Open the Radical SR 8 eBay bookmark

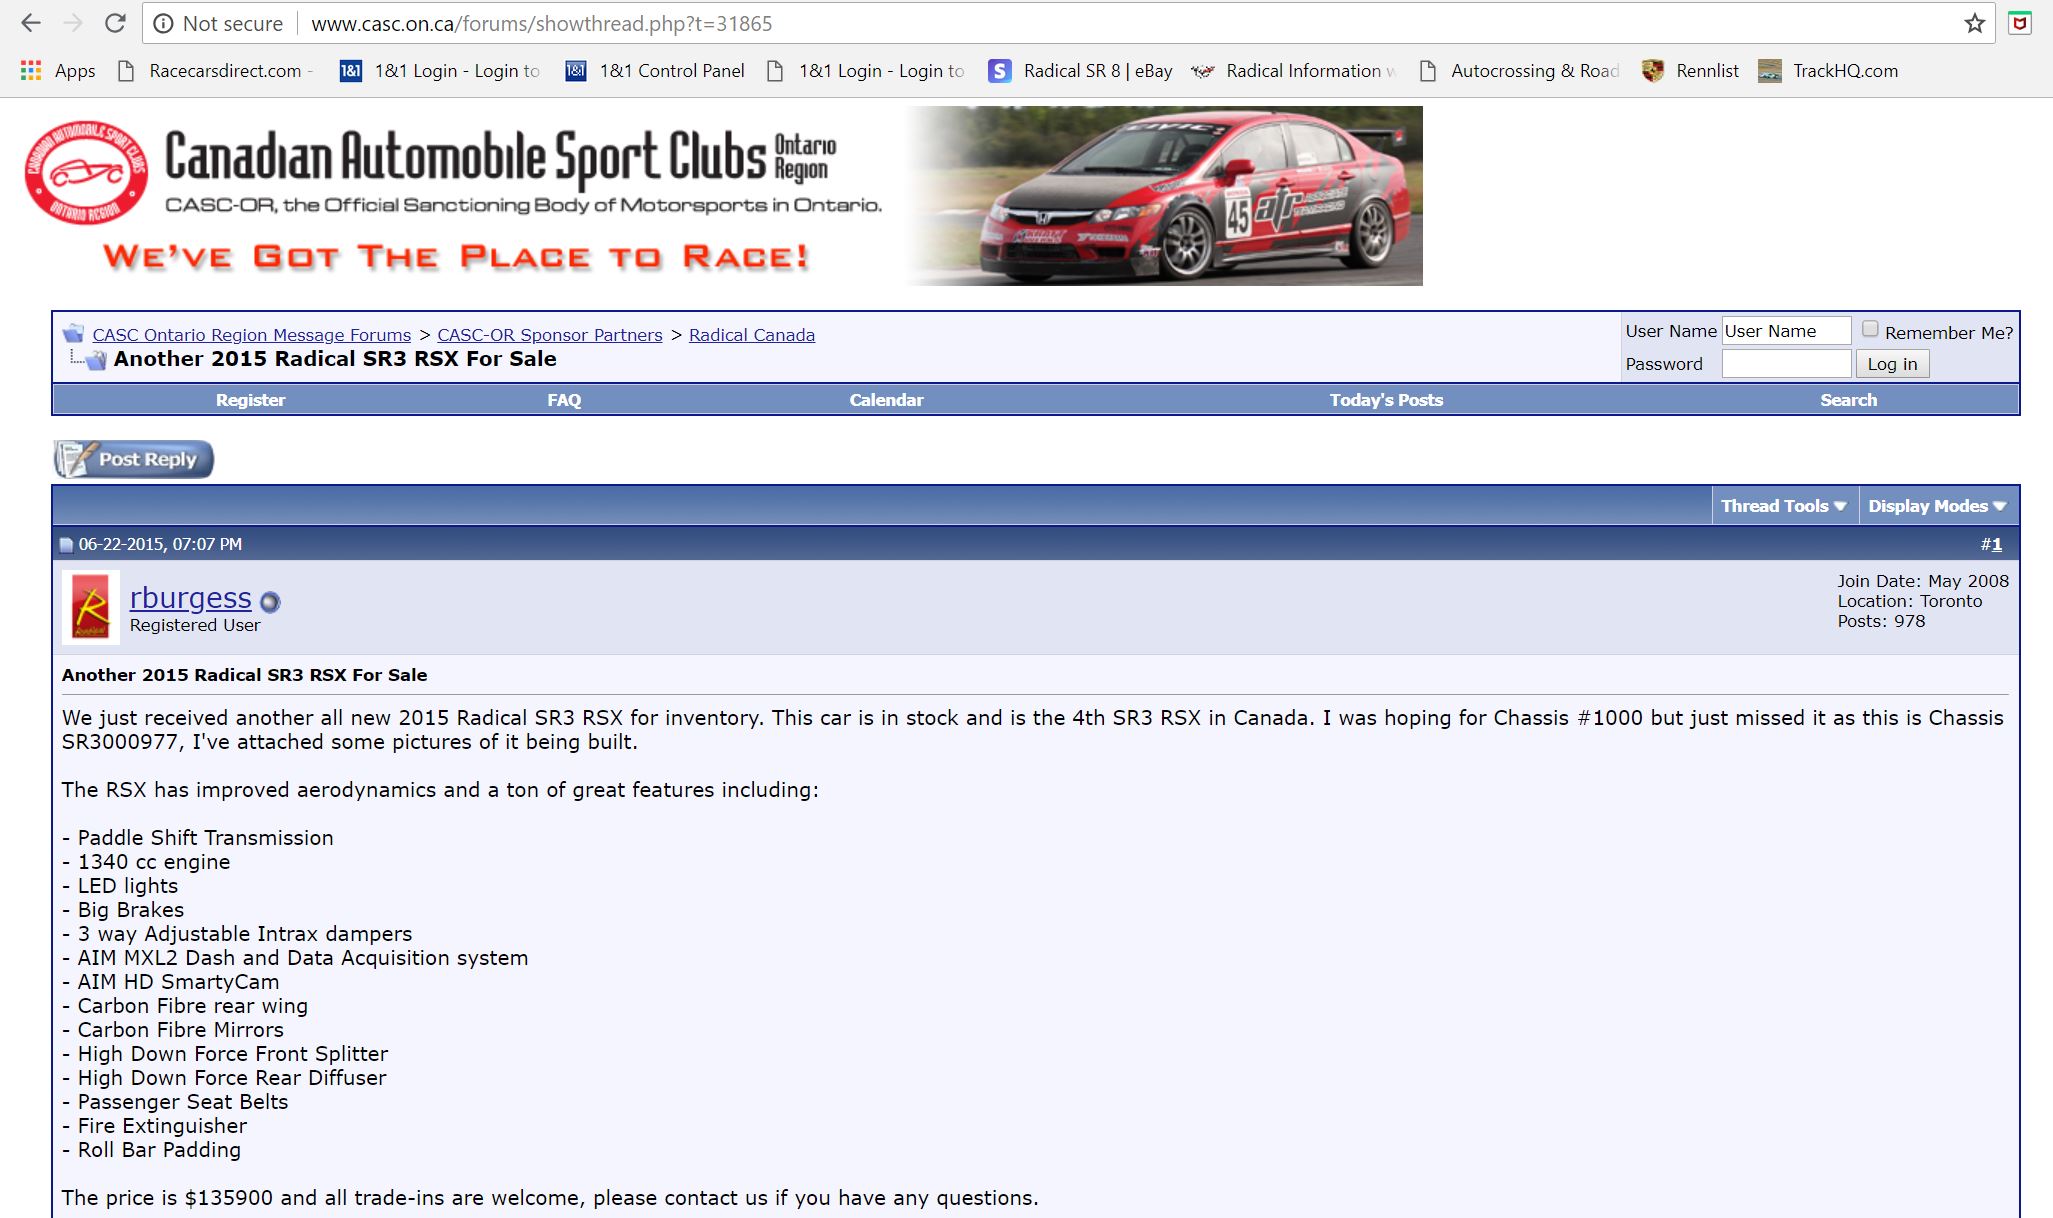(1080, 71)
